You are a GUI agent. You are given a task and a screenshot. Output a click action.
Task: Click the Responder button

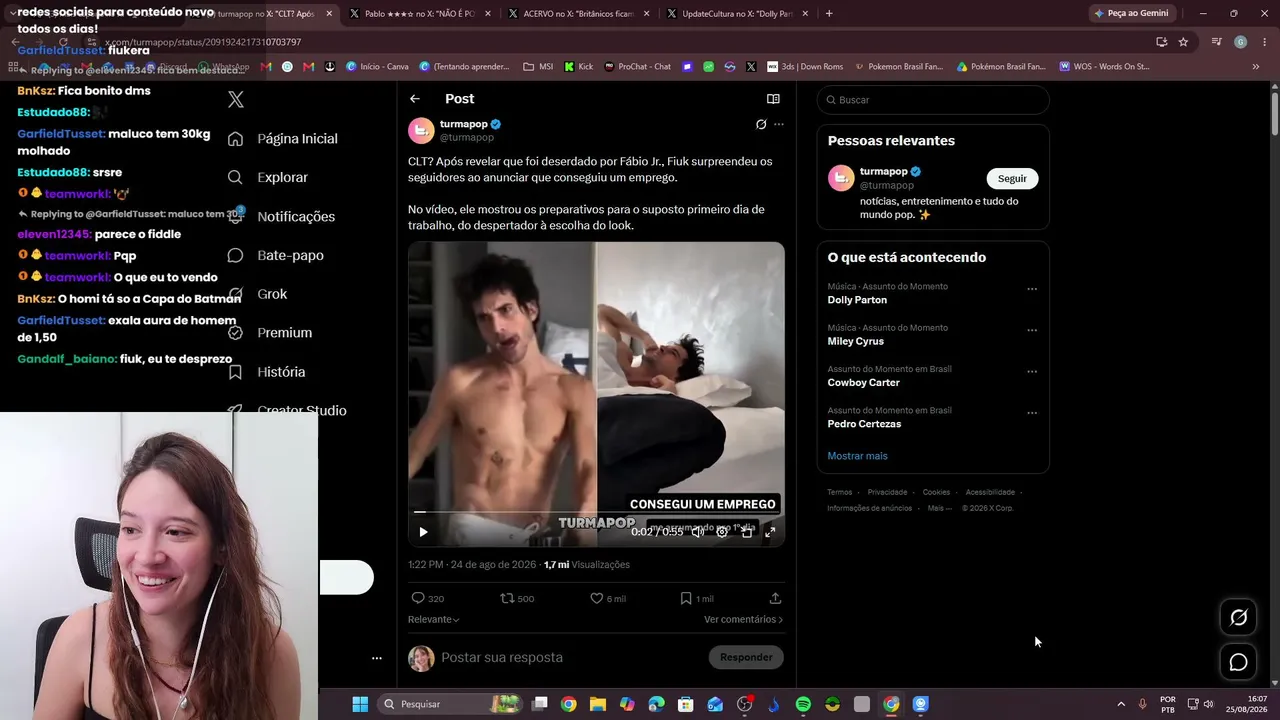click(746, 657)
